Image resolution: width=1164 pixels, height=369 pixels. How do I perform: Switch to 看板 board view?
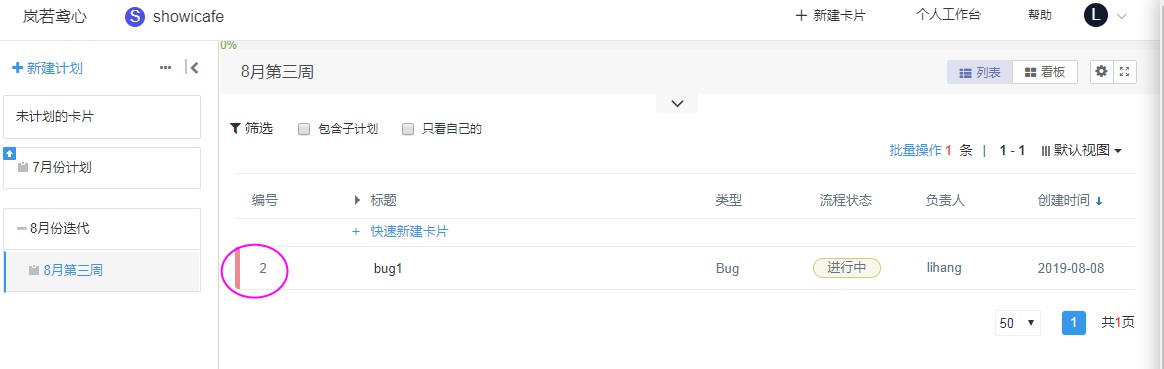click(1045, 72)
